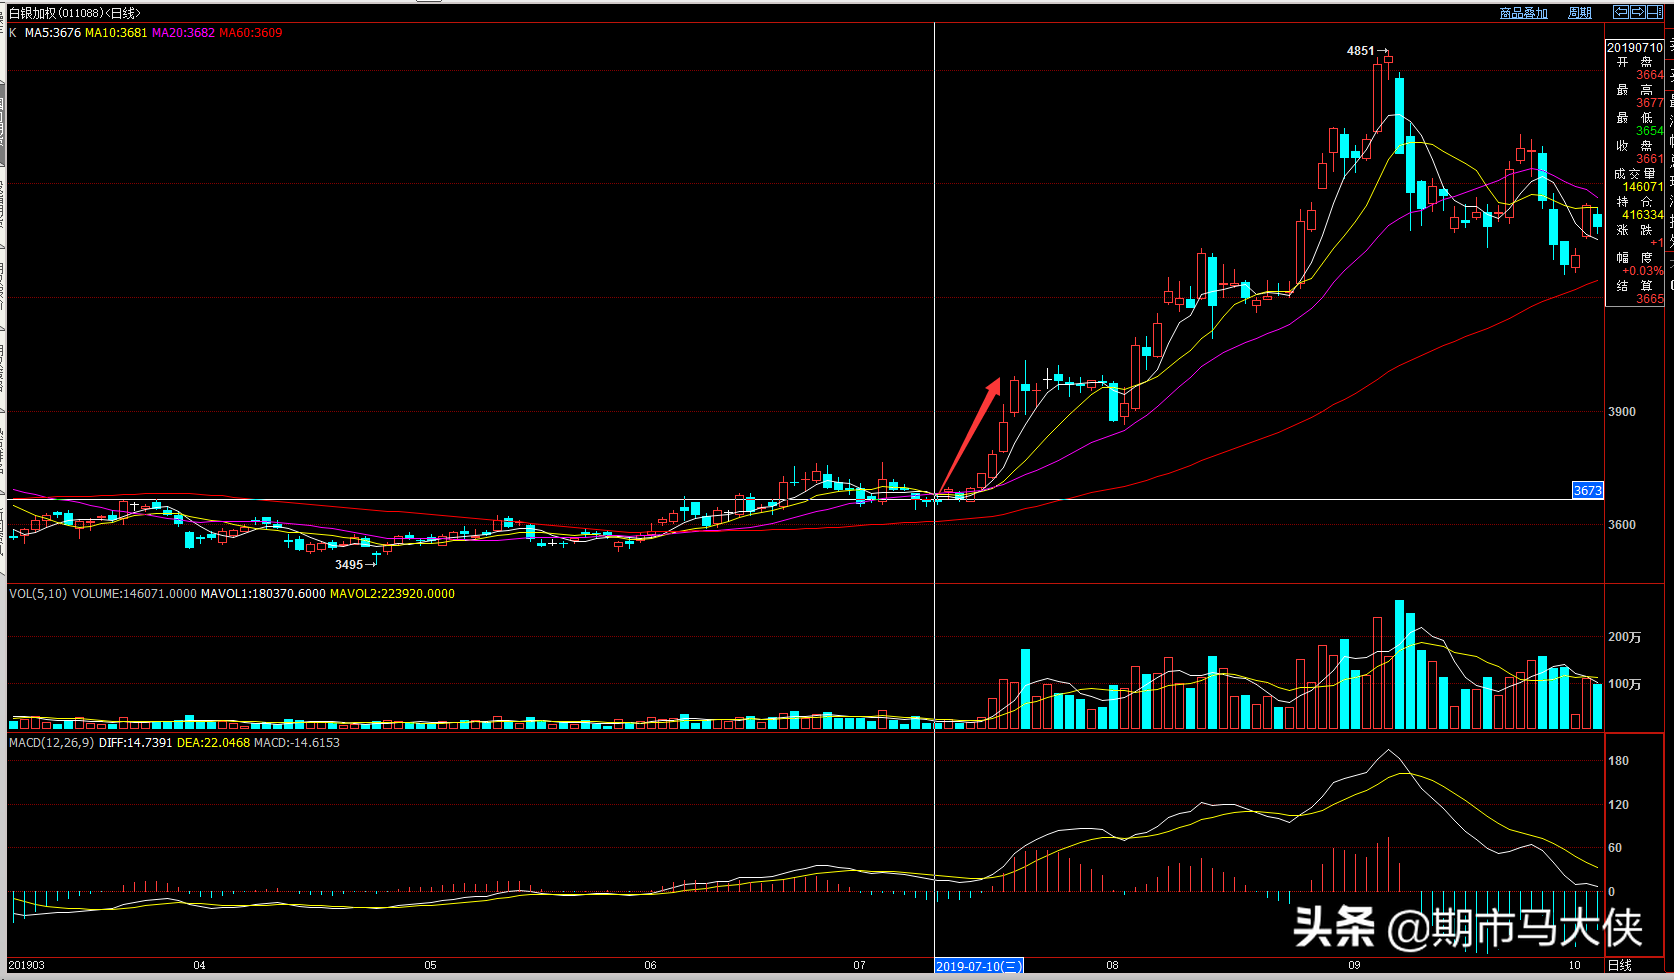1674x980 pixels.
Task: Click the MA20:3682 indicator label
Action: click(183, 33)
